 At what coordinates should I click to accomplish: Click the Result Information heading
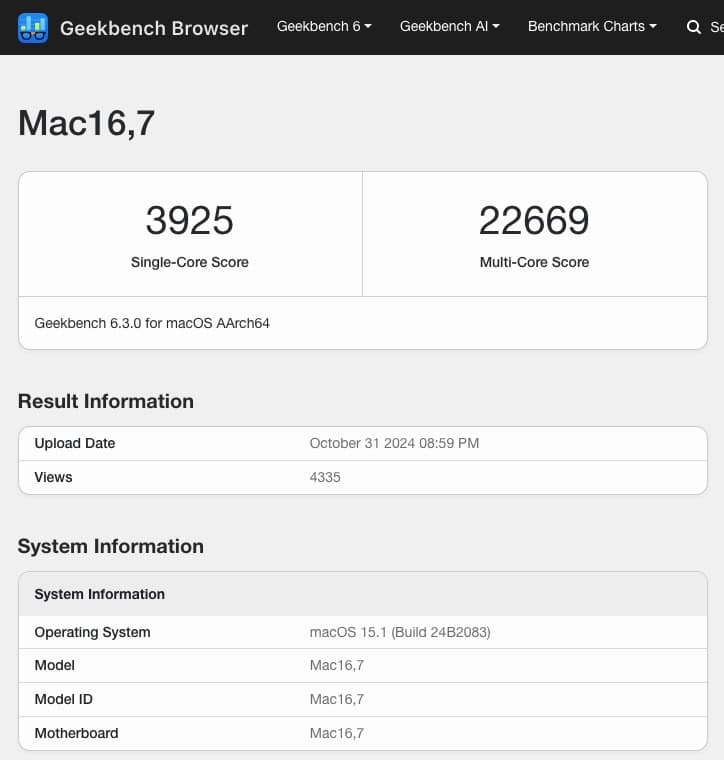pos(106,401)
